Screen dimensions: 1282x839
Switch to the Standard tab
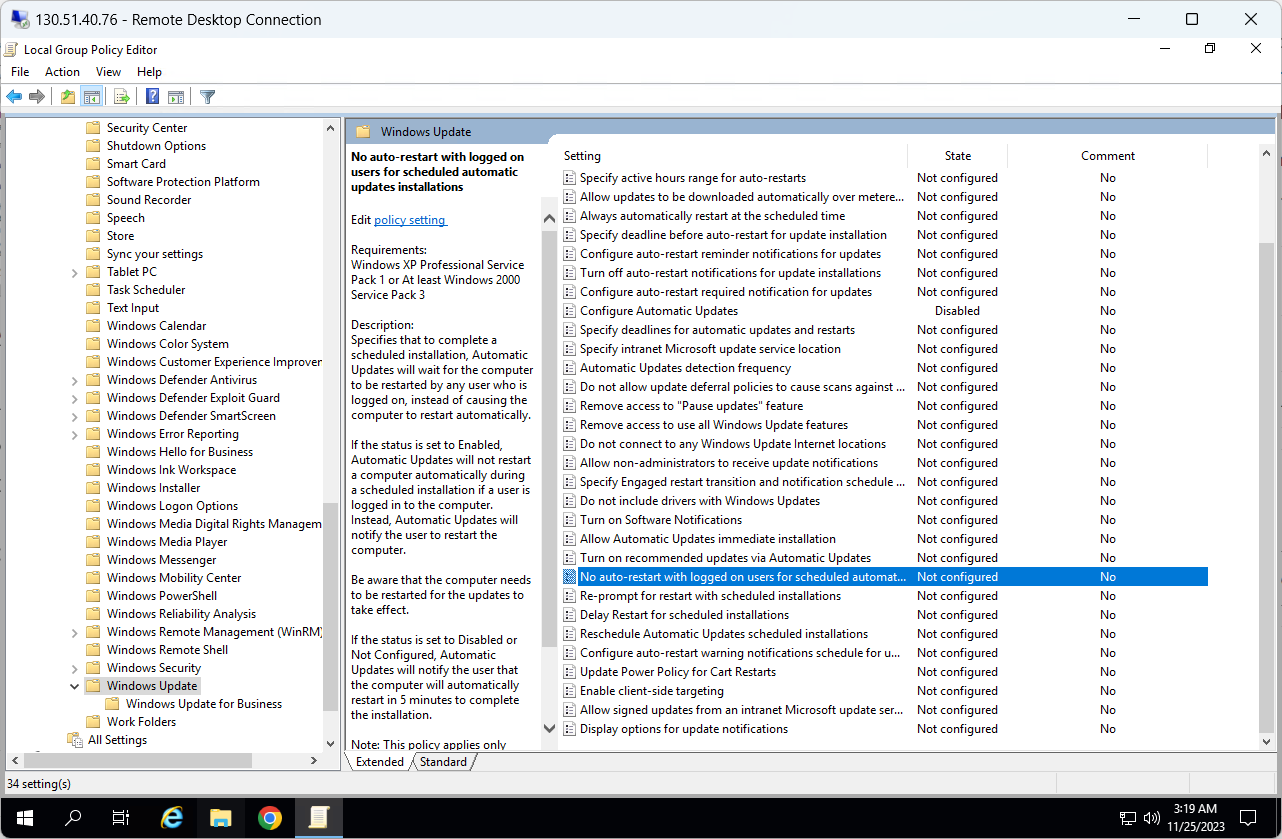pyautogui.click(x=443, y=761)
